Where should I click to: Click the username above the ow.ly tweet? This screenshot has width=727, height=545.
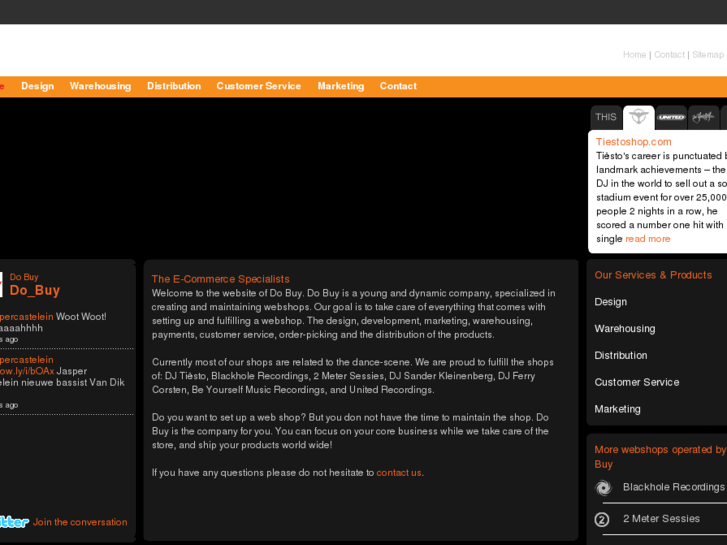(26, 360)
